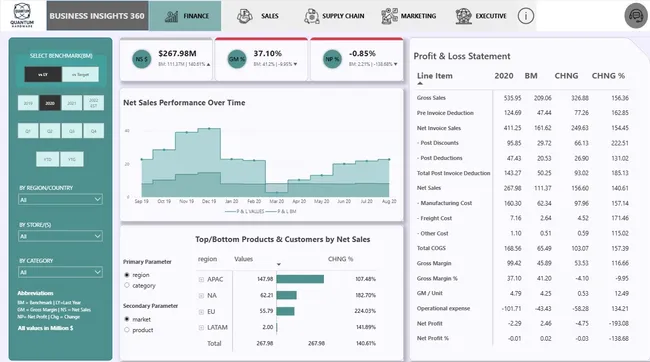Expand the NA region row

(201, 296)
